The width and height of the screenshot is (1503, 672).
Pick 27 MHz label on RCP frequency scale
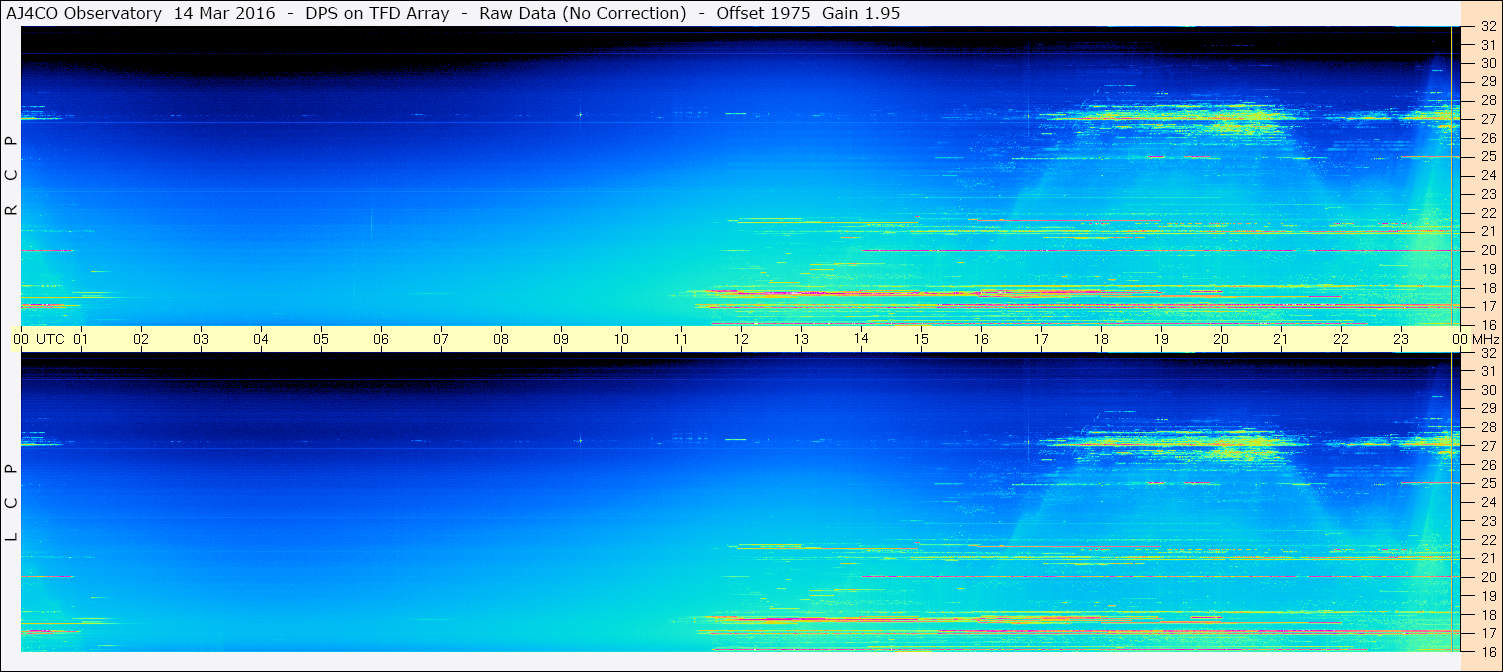click(1488, 119)
